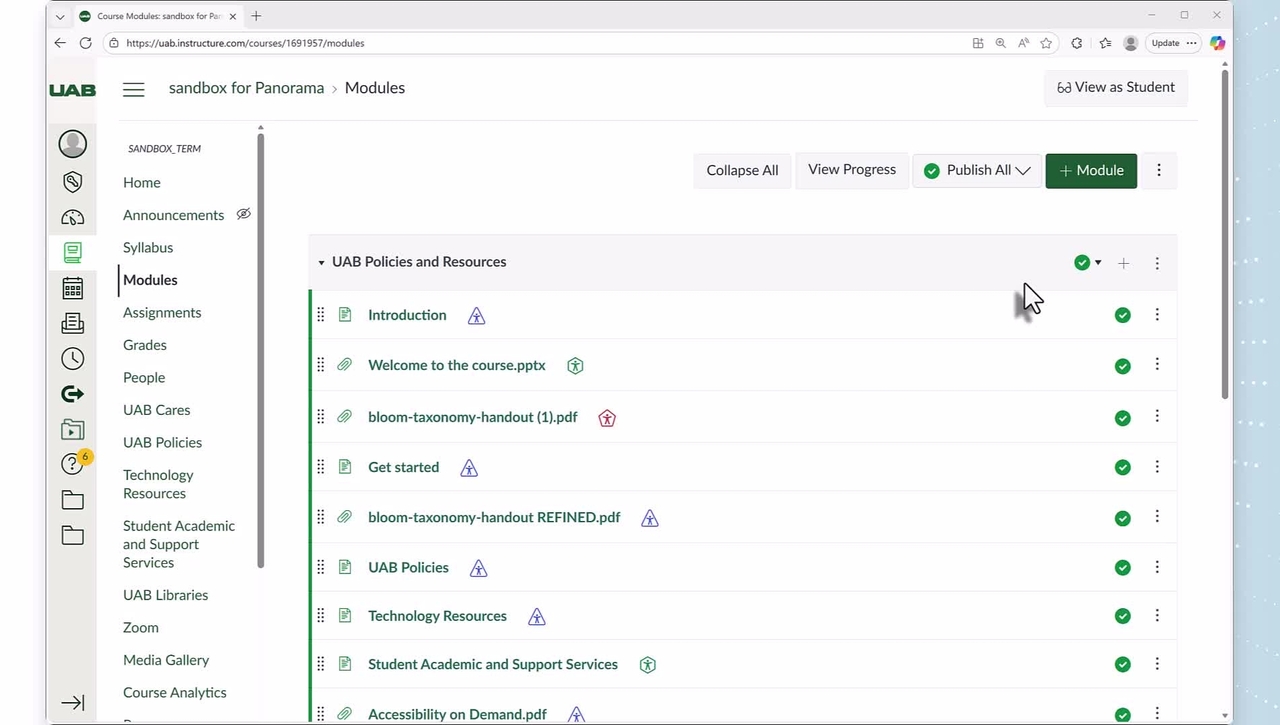Toggle publish status of Get started page
This screenshot has width=1280, height=725.
pos(1122,467)
